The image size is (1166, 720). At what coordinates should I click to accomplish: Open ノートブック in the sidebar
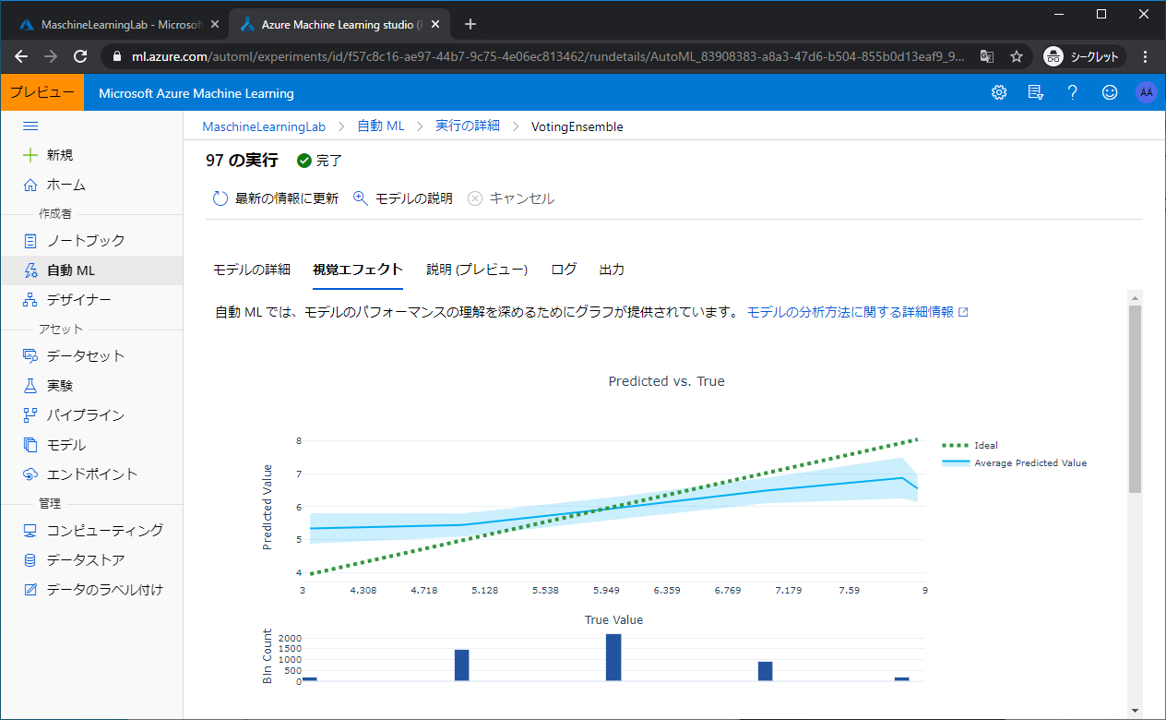point(85,241)
